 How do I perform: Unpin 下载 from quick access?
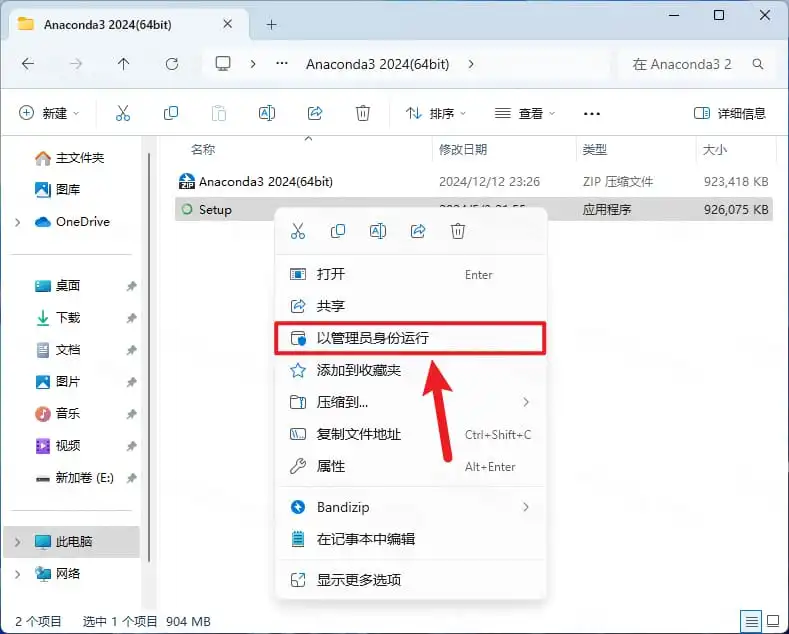pos(131,318)
